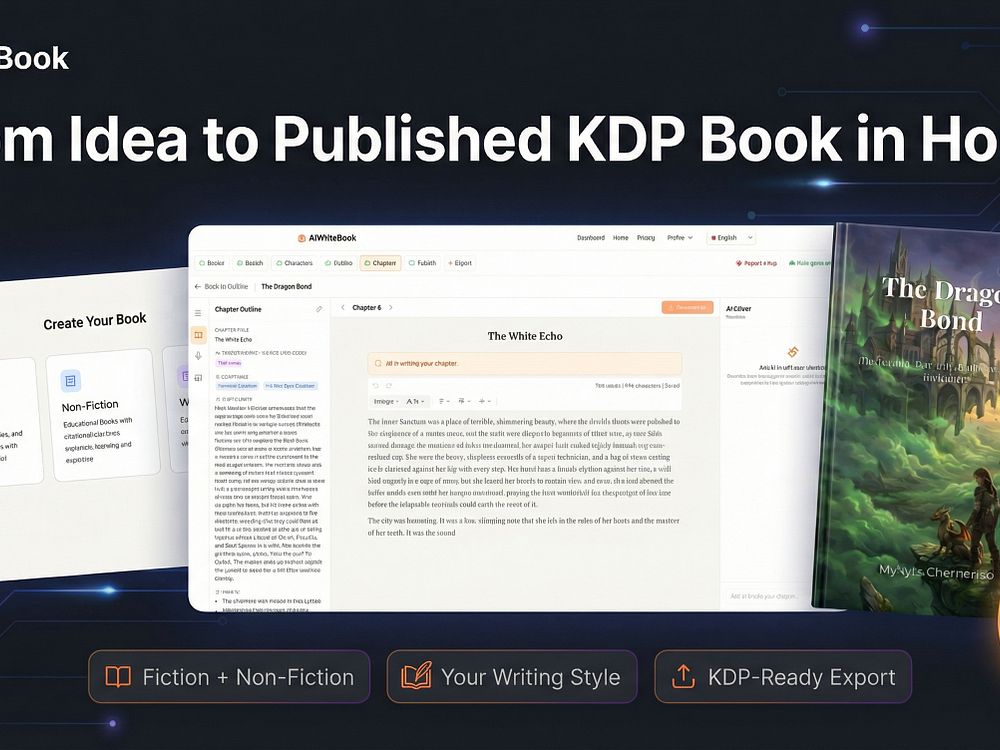This screenshot has width=1000, height=750.
Task: Open the Export tab
Action: pos(460,263)
